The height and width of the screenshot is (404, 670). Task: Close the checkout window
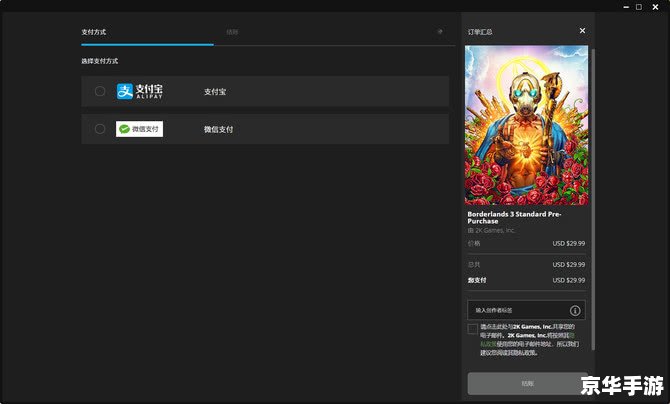655,7
